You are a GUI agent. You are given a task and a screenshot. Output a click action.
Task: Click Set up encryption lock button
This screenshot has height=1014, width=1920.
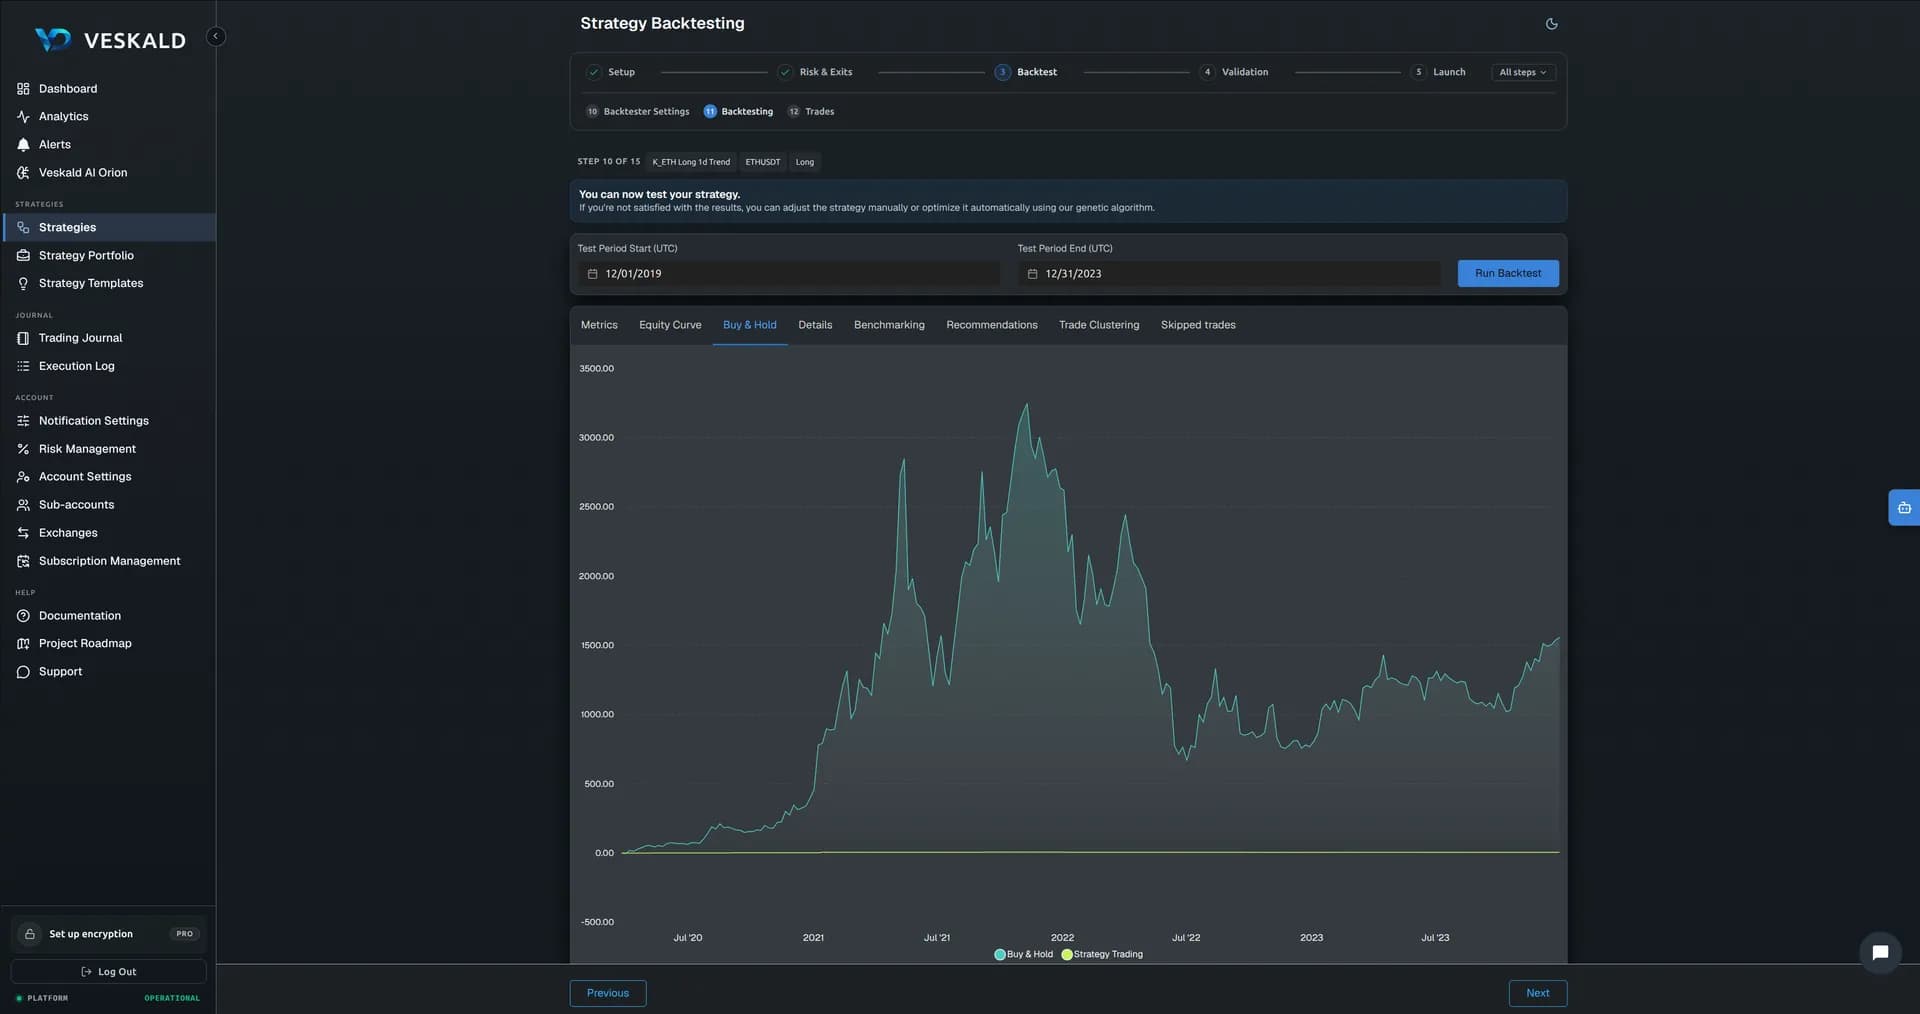click(109, 934)
